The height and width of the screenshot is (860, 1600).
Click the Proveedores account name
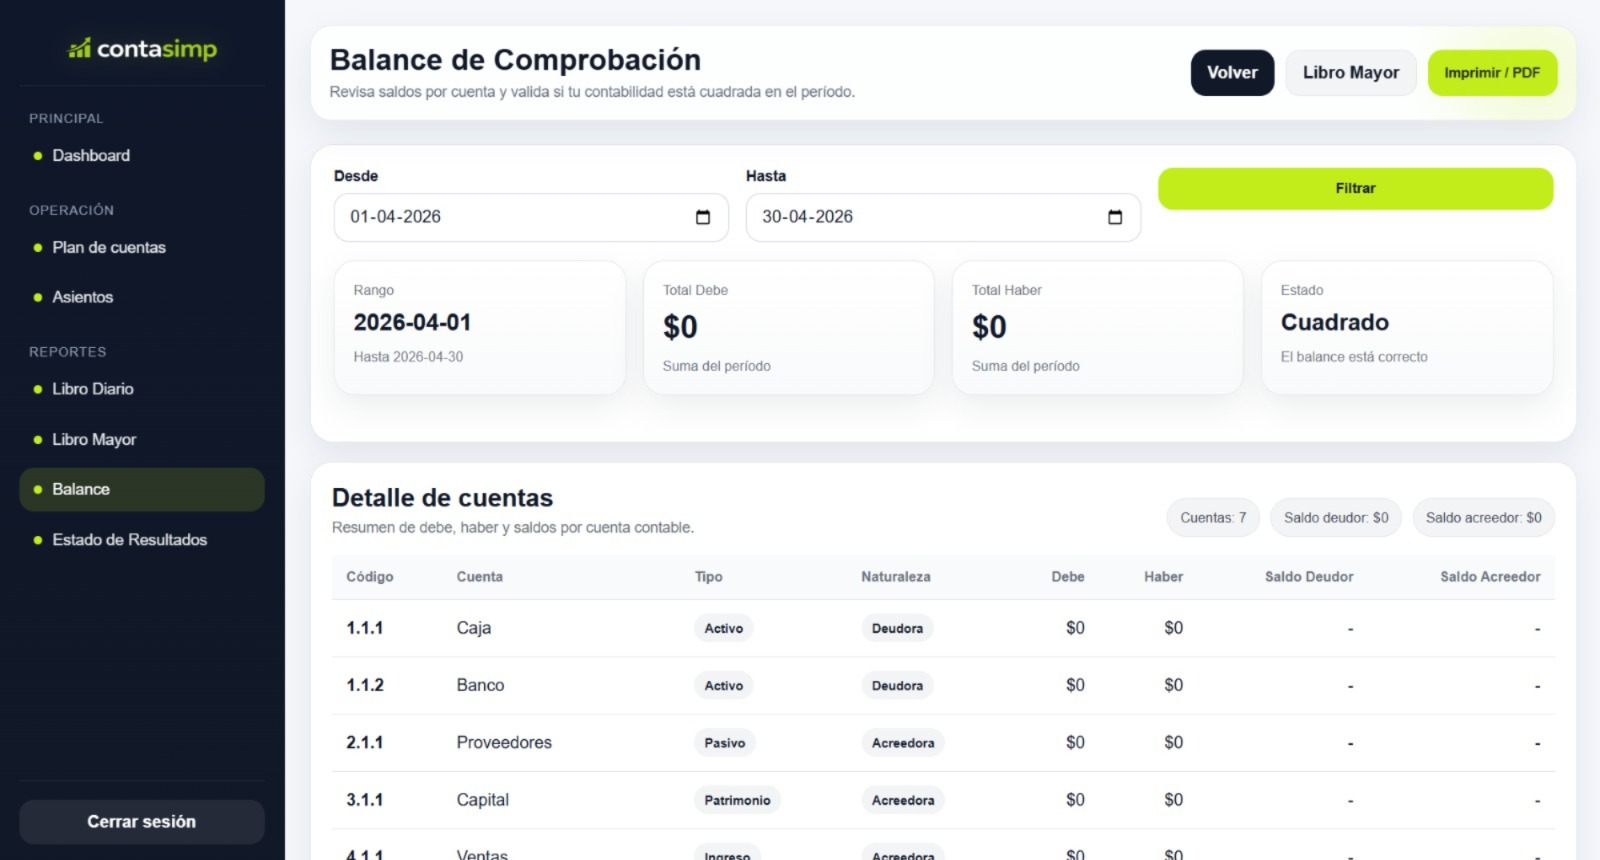click(x=504, y=742)
